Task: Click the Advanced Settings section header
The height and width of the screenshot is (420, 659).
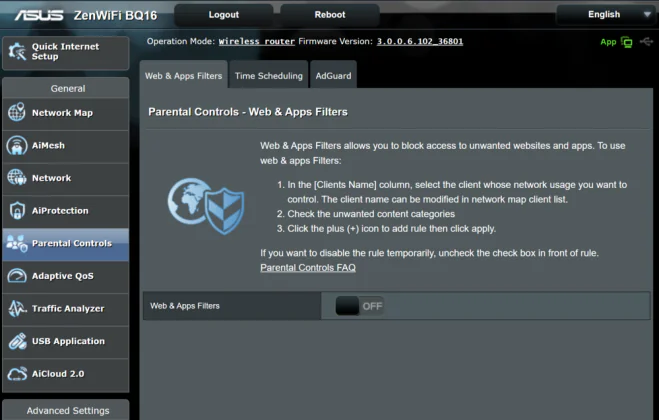Action: (66, 410)
